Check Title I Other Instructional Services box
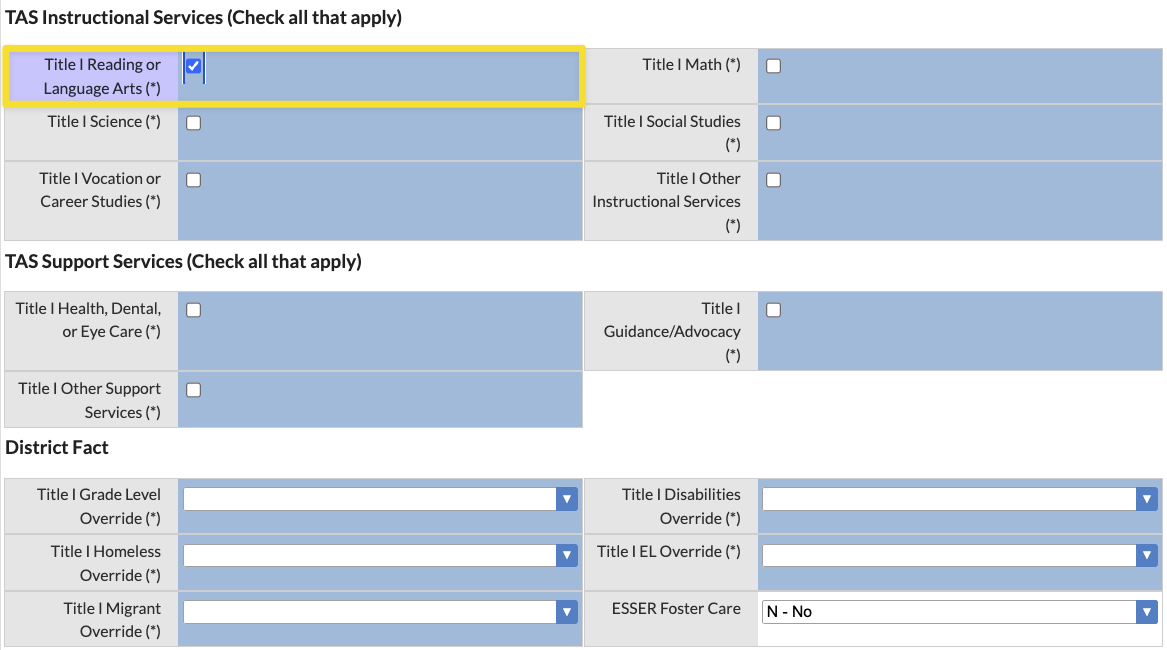Image resolution: width=1167 pixels, height=650 pixels. tap(774, 180)
